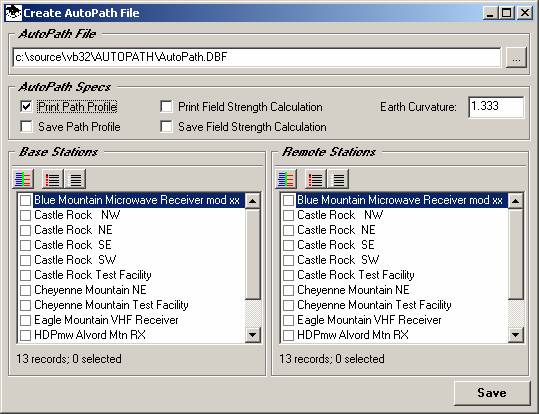Click the red-bulleted select-all icon in Remote Stations

pyautogui.click(x=316, y=179)
